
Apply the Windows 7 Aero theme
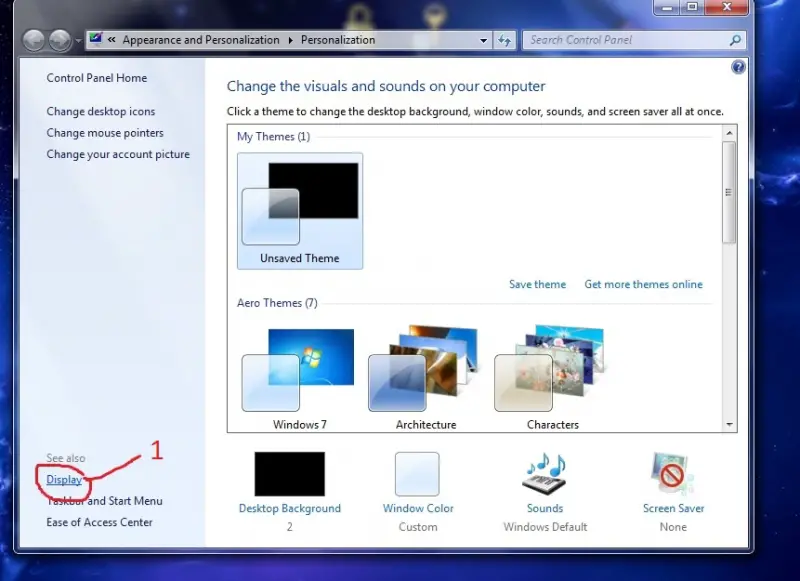tap(299, 379)
